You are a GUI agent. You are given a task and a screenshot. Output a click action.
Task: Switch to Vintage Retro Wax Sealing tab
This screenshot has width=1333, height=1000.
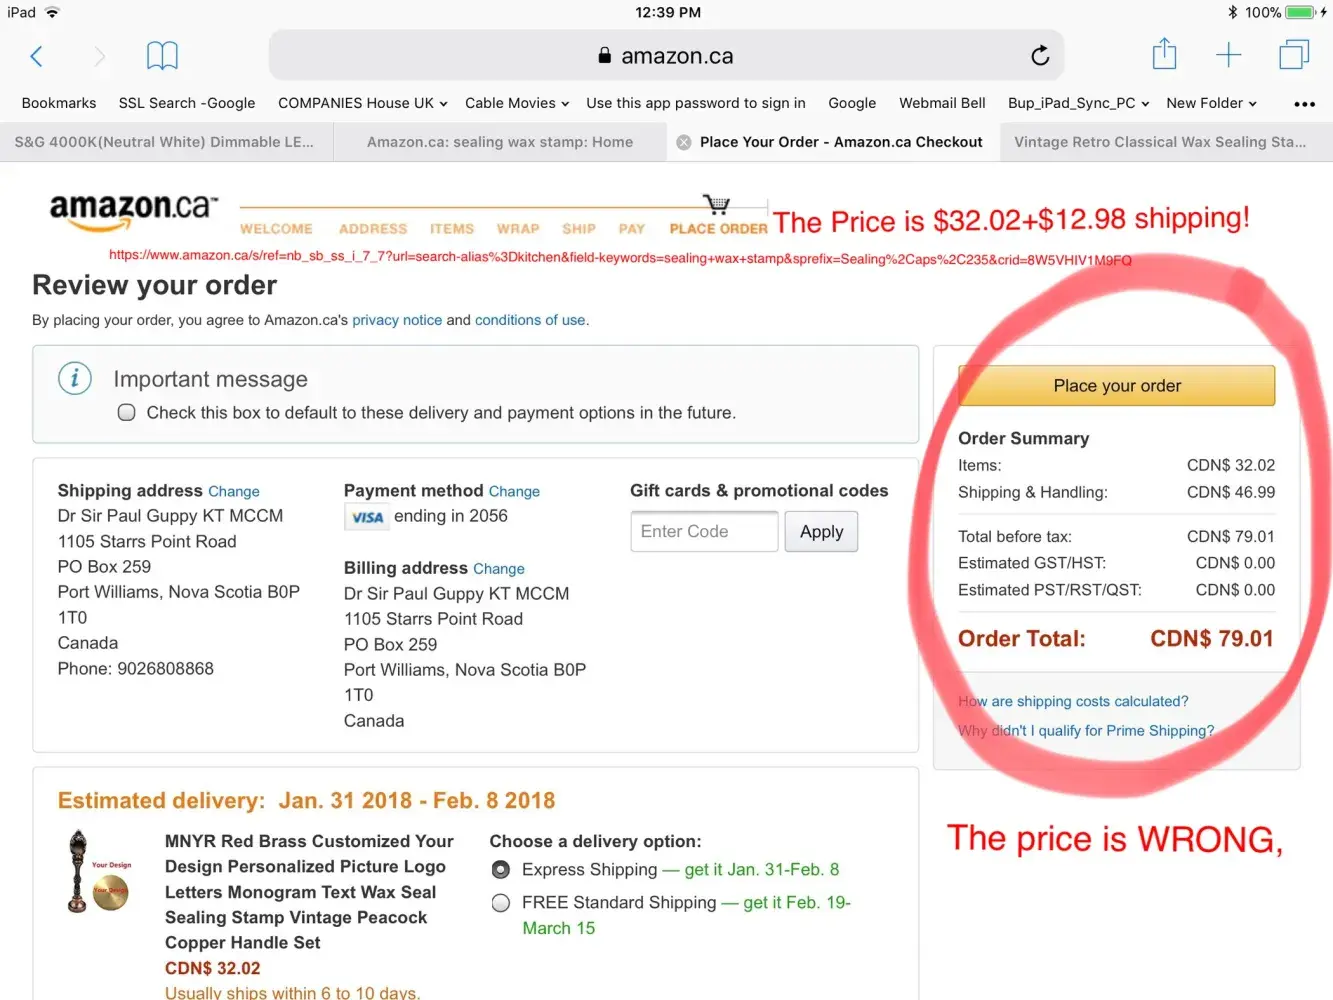click(x=1160, y=142)
